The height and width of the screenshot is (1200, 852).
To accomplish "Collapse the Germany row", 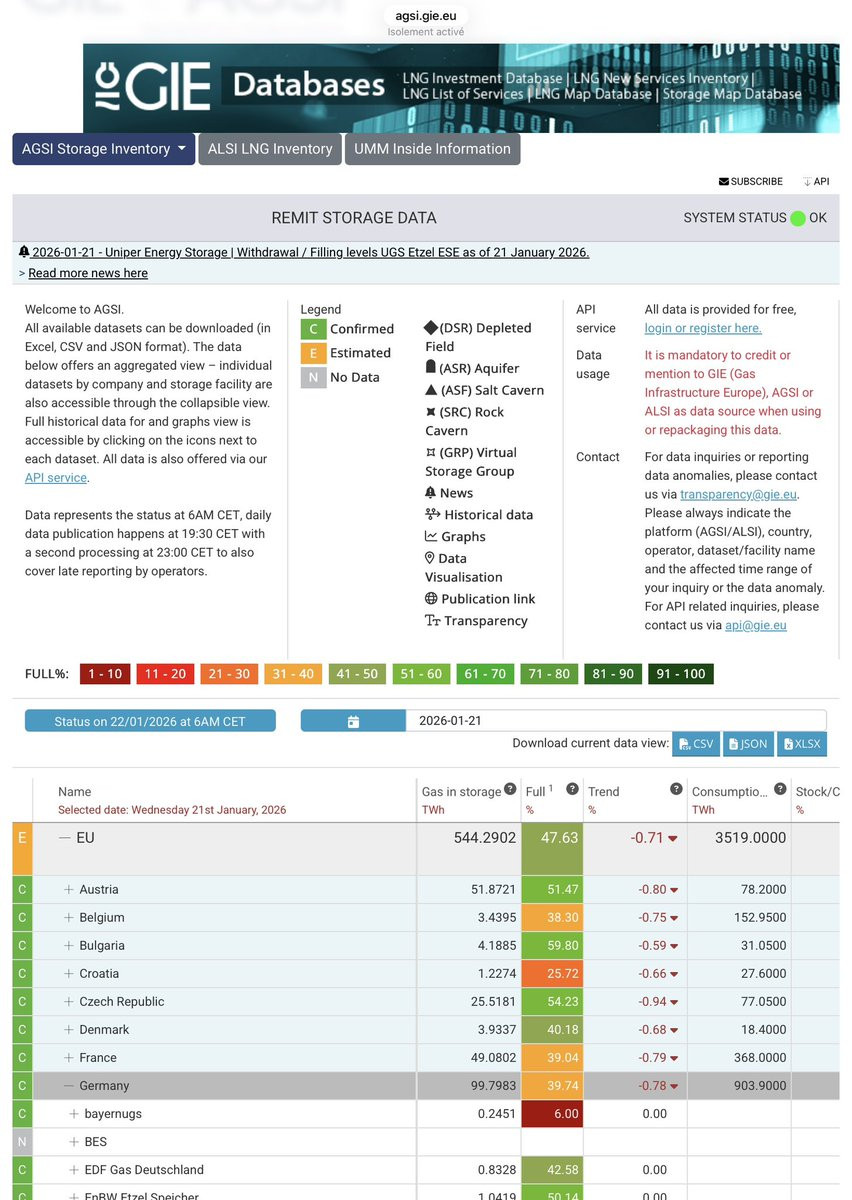I will tap(69, 1086).
